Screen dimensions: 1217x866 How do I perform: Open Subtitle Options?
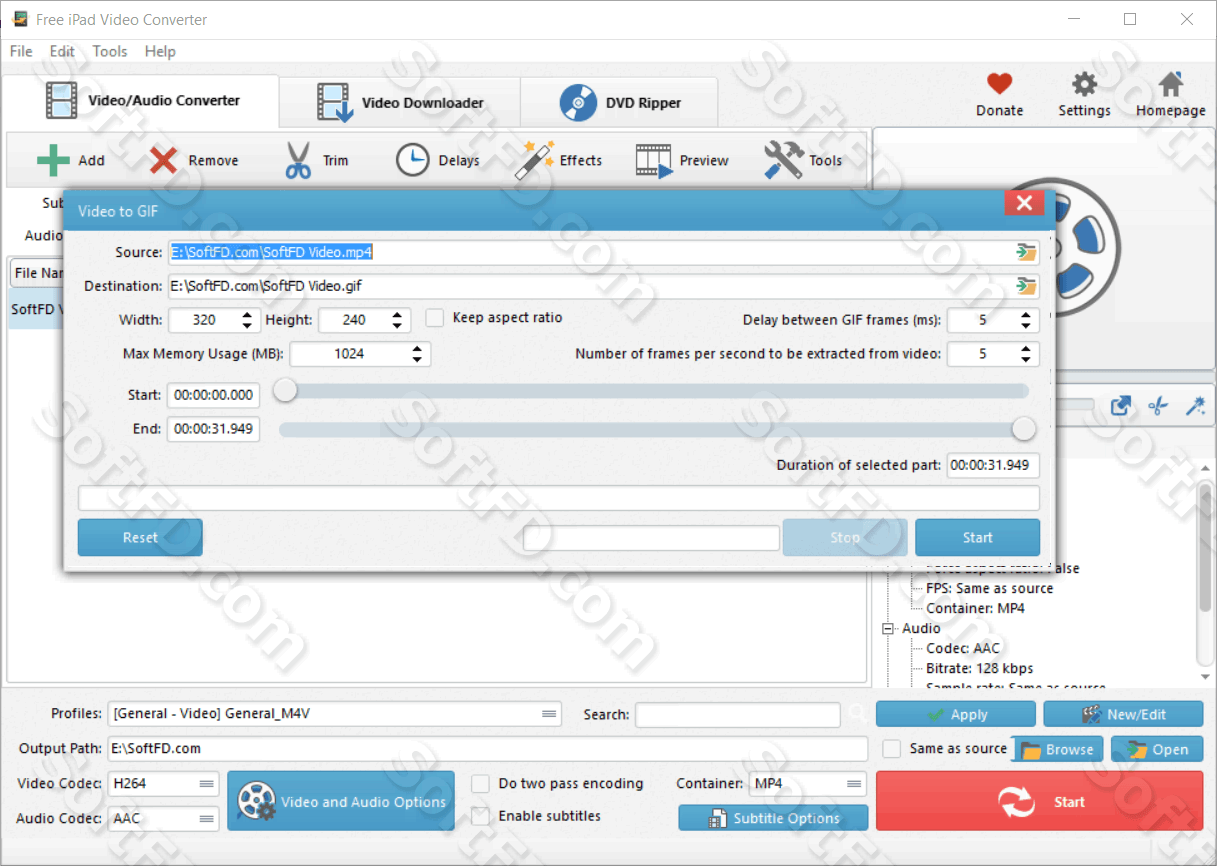point(773,818)
